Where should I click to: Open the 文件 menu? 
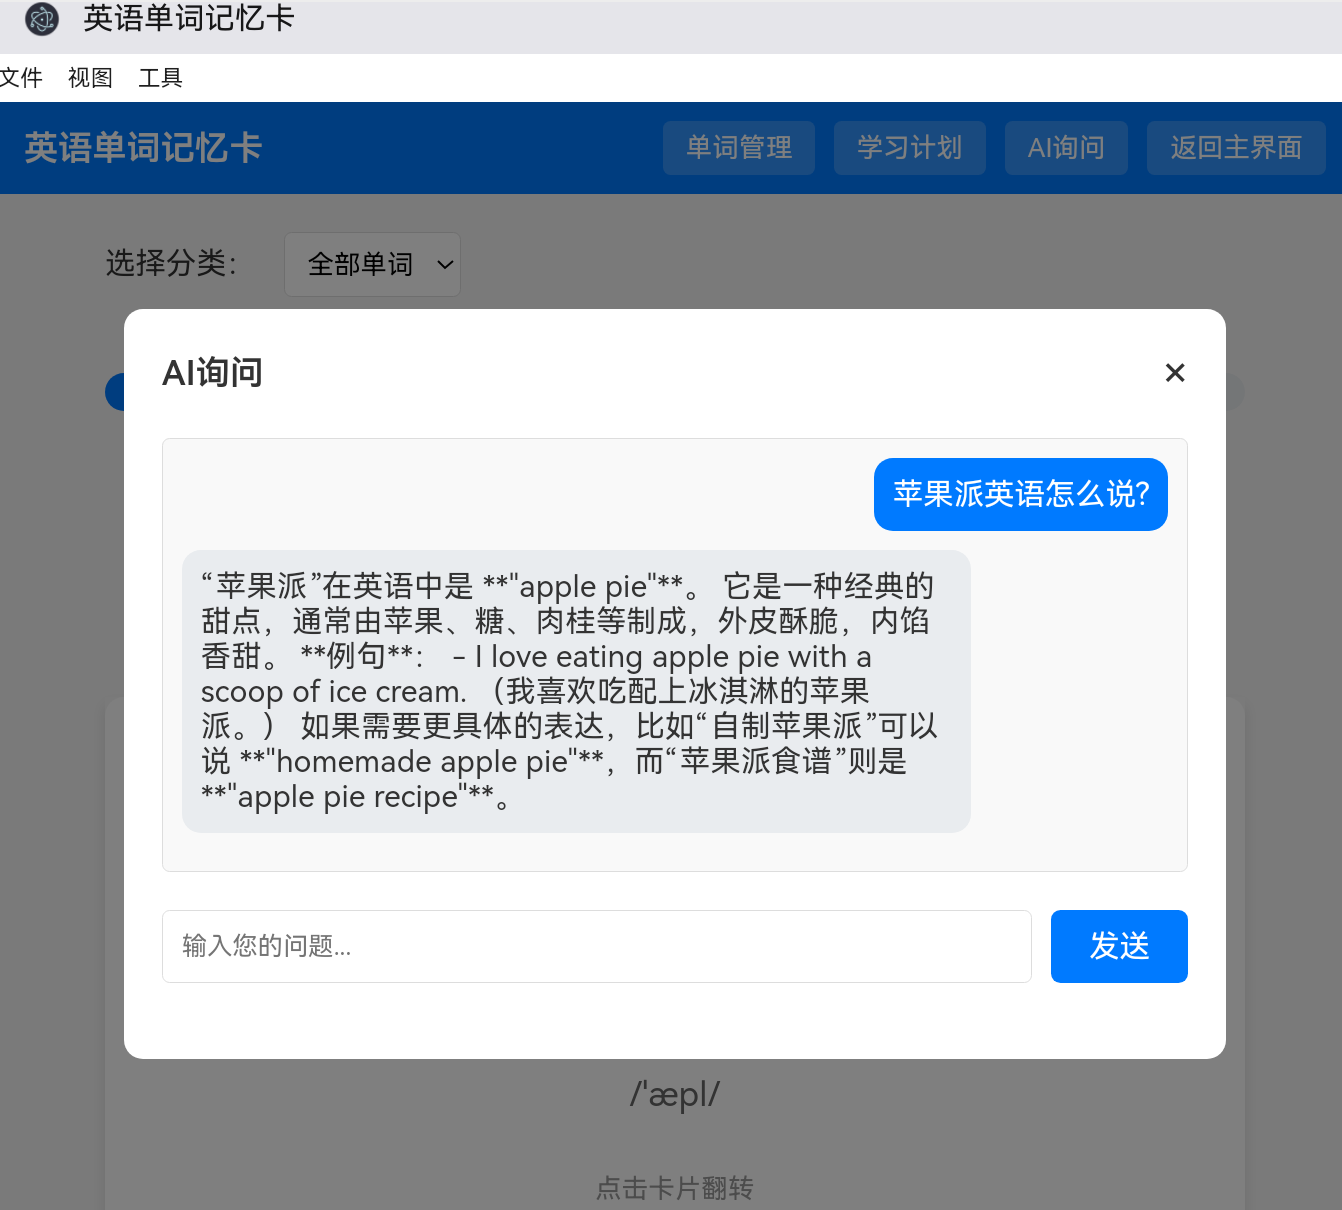22,78
